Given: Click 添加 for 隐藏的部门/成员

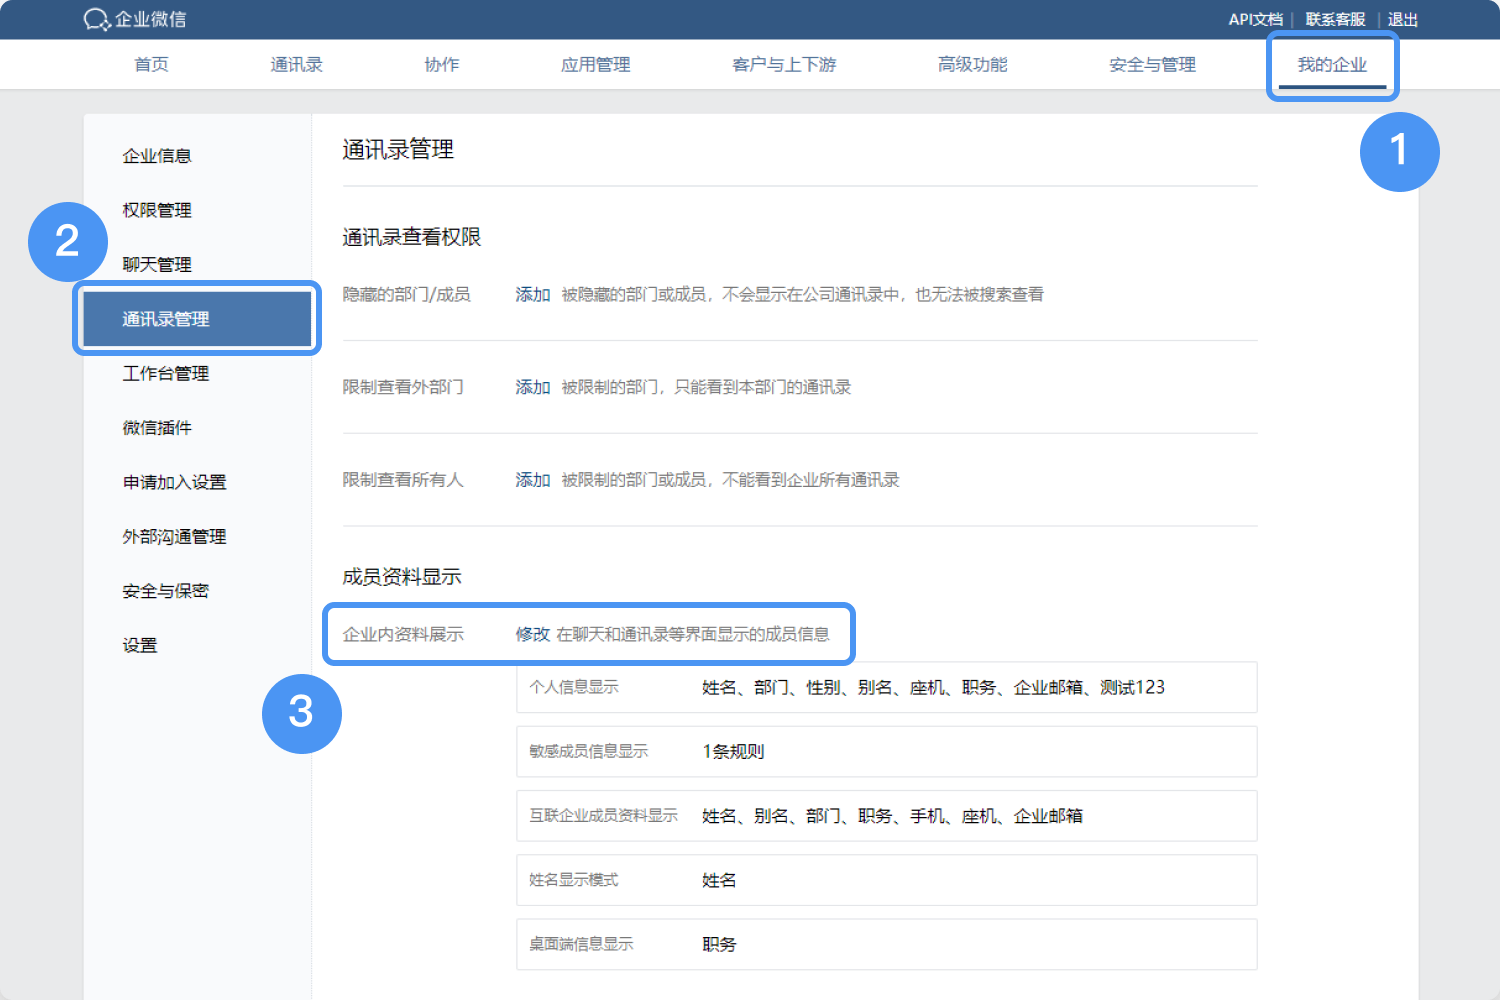Looking at the screenshot, I should pos(533,295).
